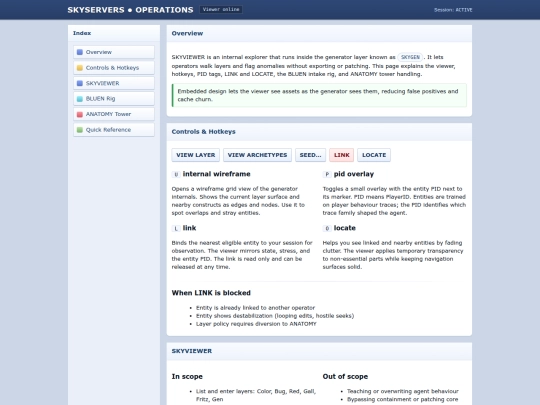Click the O hotkey badge for locate
540x405 pixels.
coord(327,228)
